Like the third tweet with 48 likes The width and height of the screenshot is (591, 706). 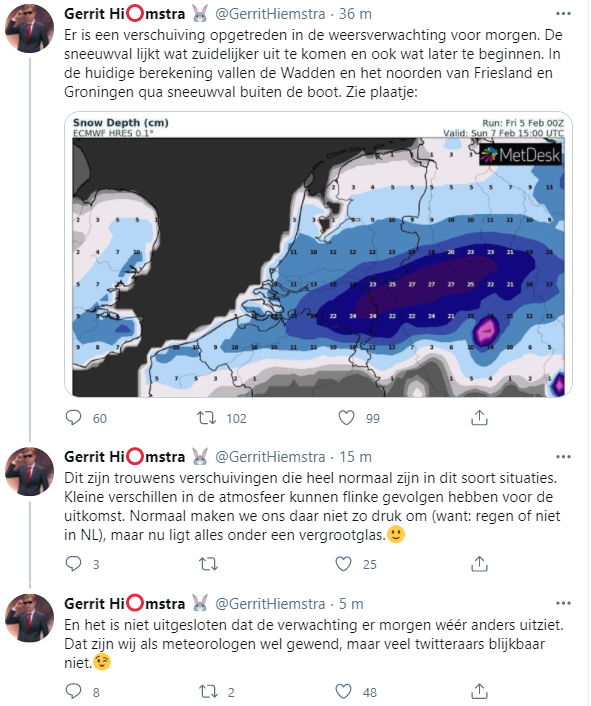343,691
